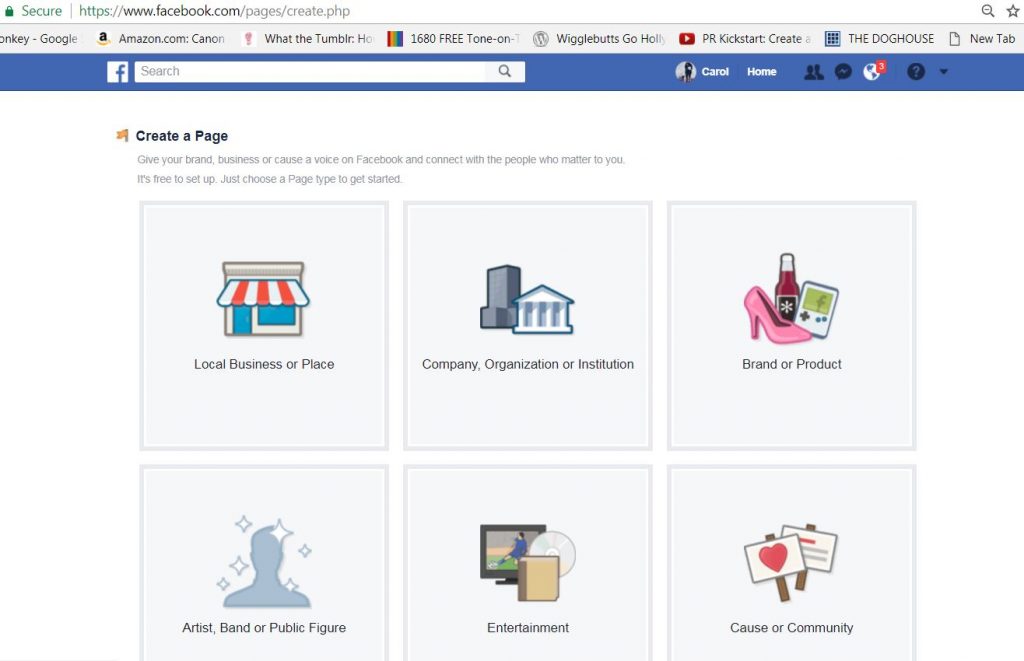
Task: Select Cause or Community label
Action: 792,628
